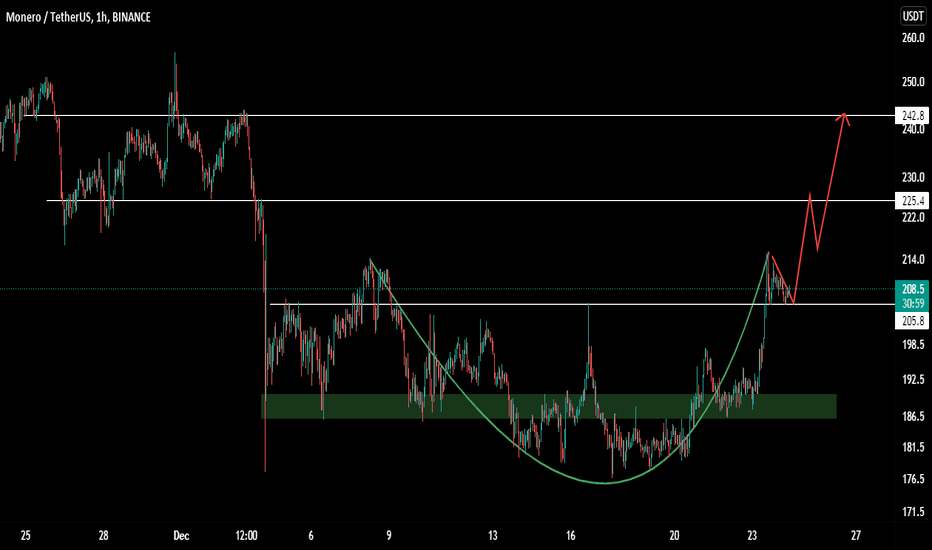Click the 25 date on time axis
Viewport: 932px width, 550px height.
[x=26, y=536]
